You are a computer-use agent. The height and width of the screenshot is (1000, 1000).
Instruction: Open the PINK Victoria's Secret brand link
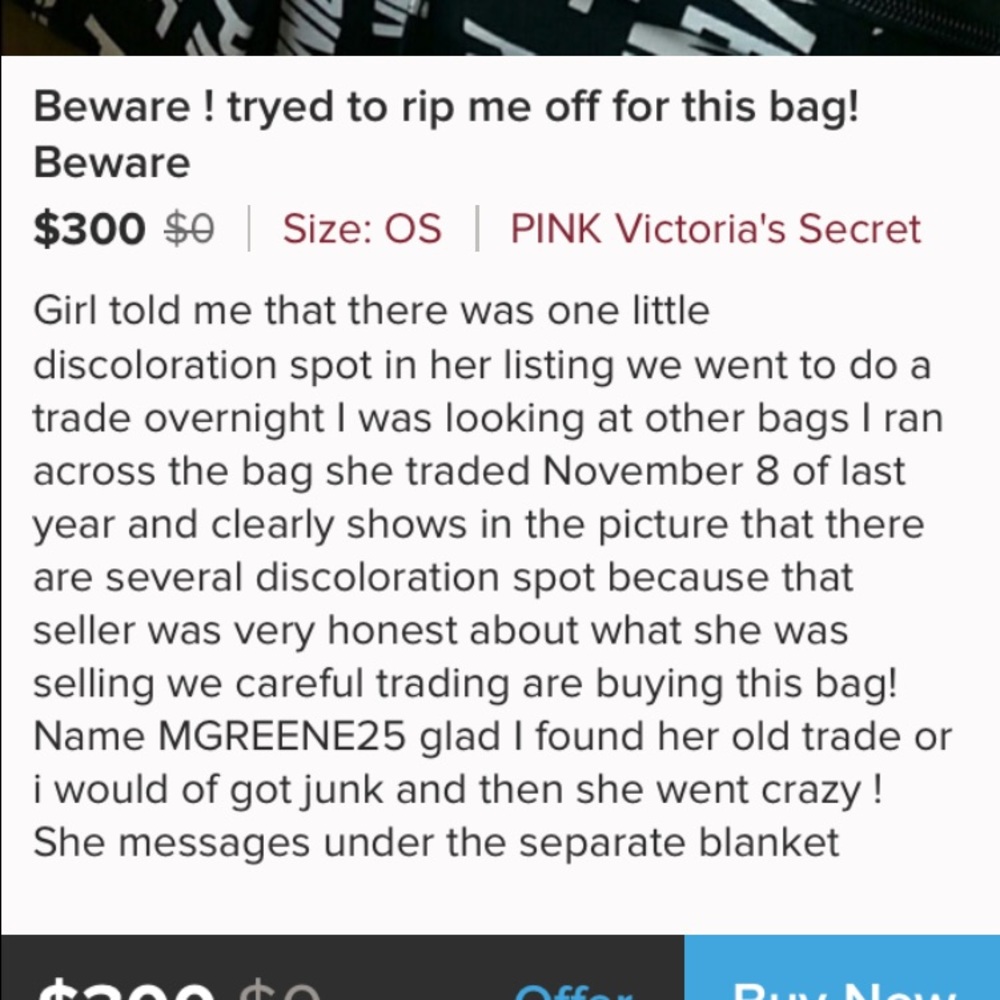(715, 229)
